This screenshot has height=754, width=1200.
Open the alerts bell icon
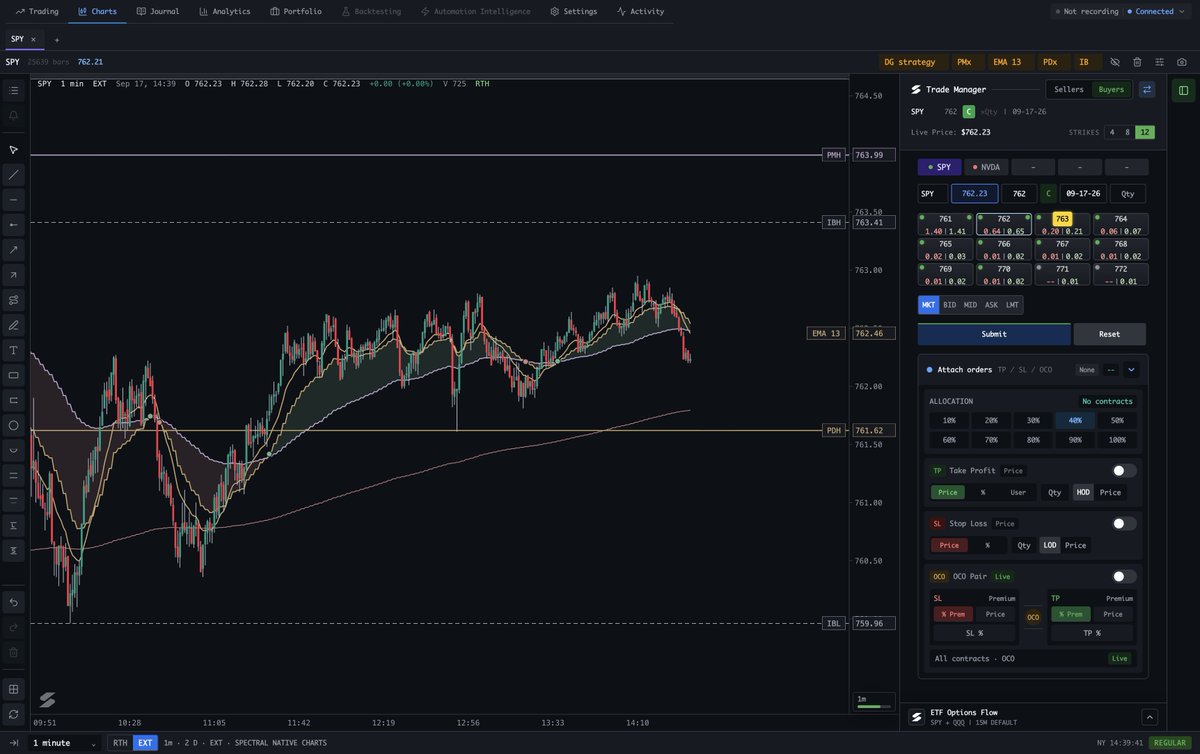(13, 116)
